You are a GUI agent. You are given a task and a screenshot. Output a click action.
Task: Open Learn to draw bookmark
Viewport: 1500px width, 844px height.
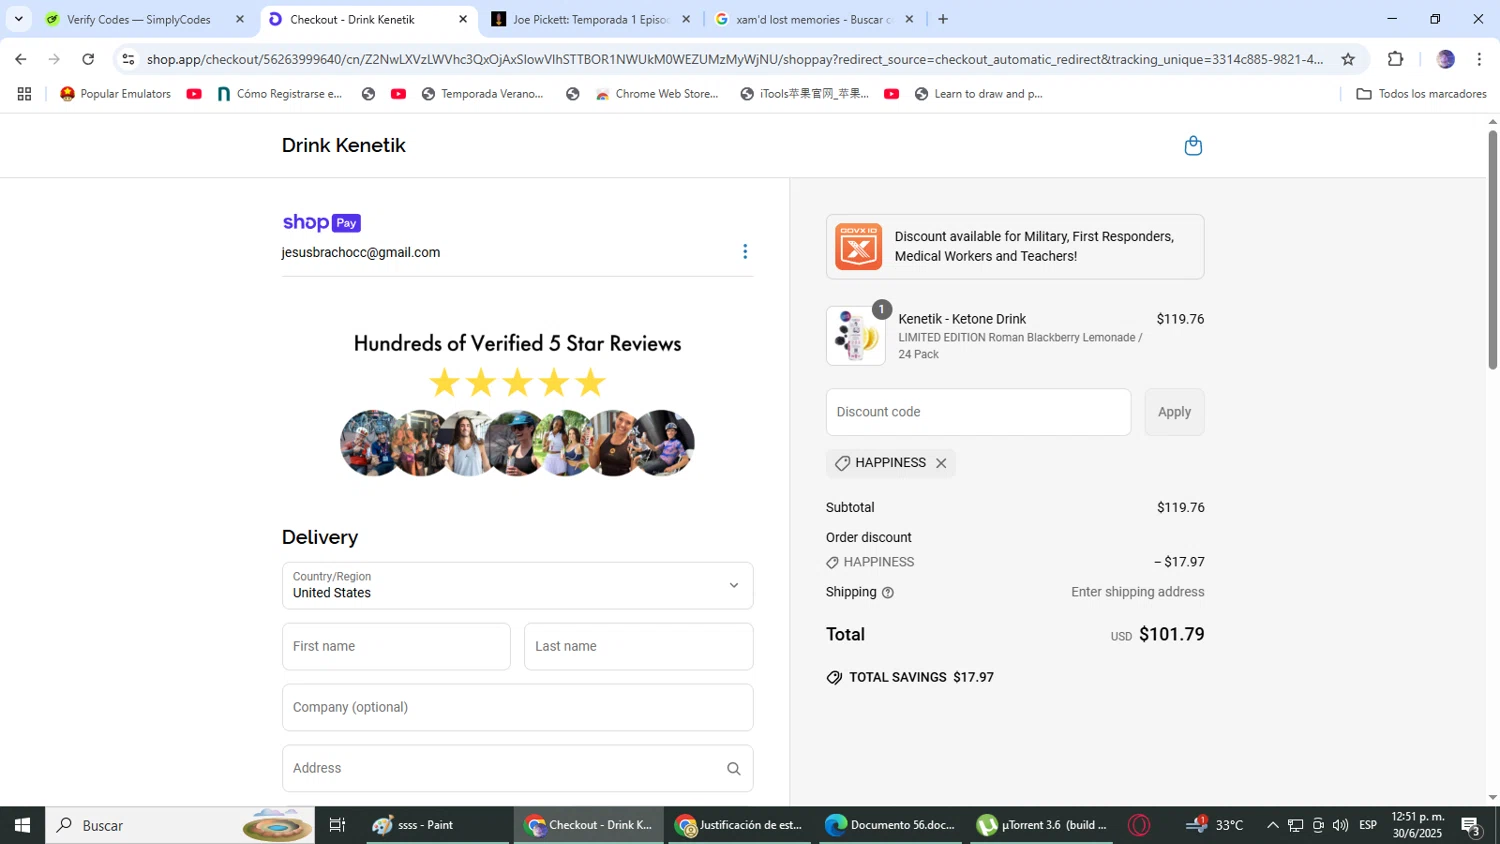tap(978, 94)
